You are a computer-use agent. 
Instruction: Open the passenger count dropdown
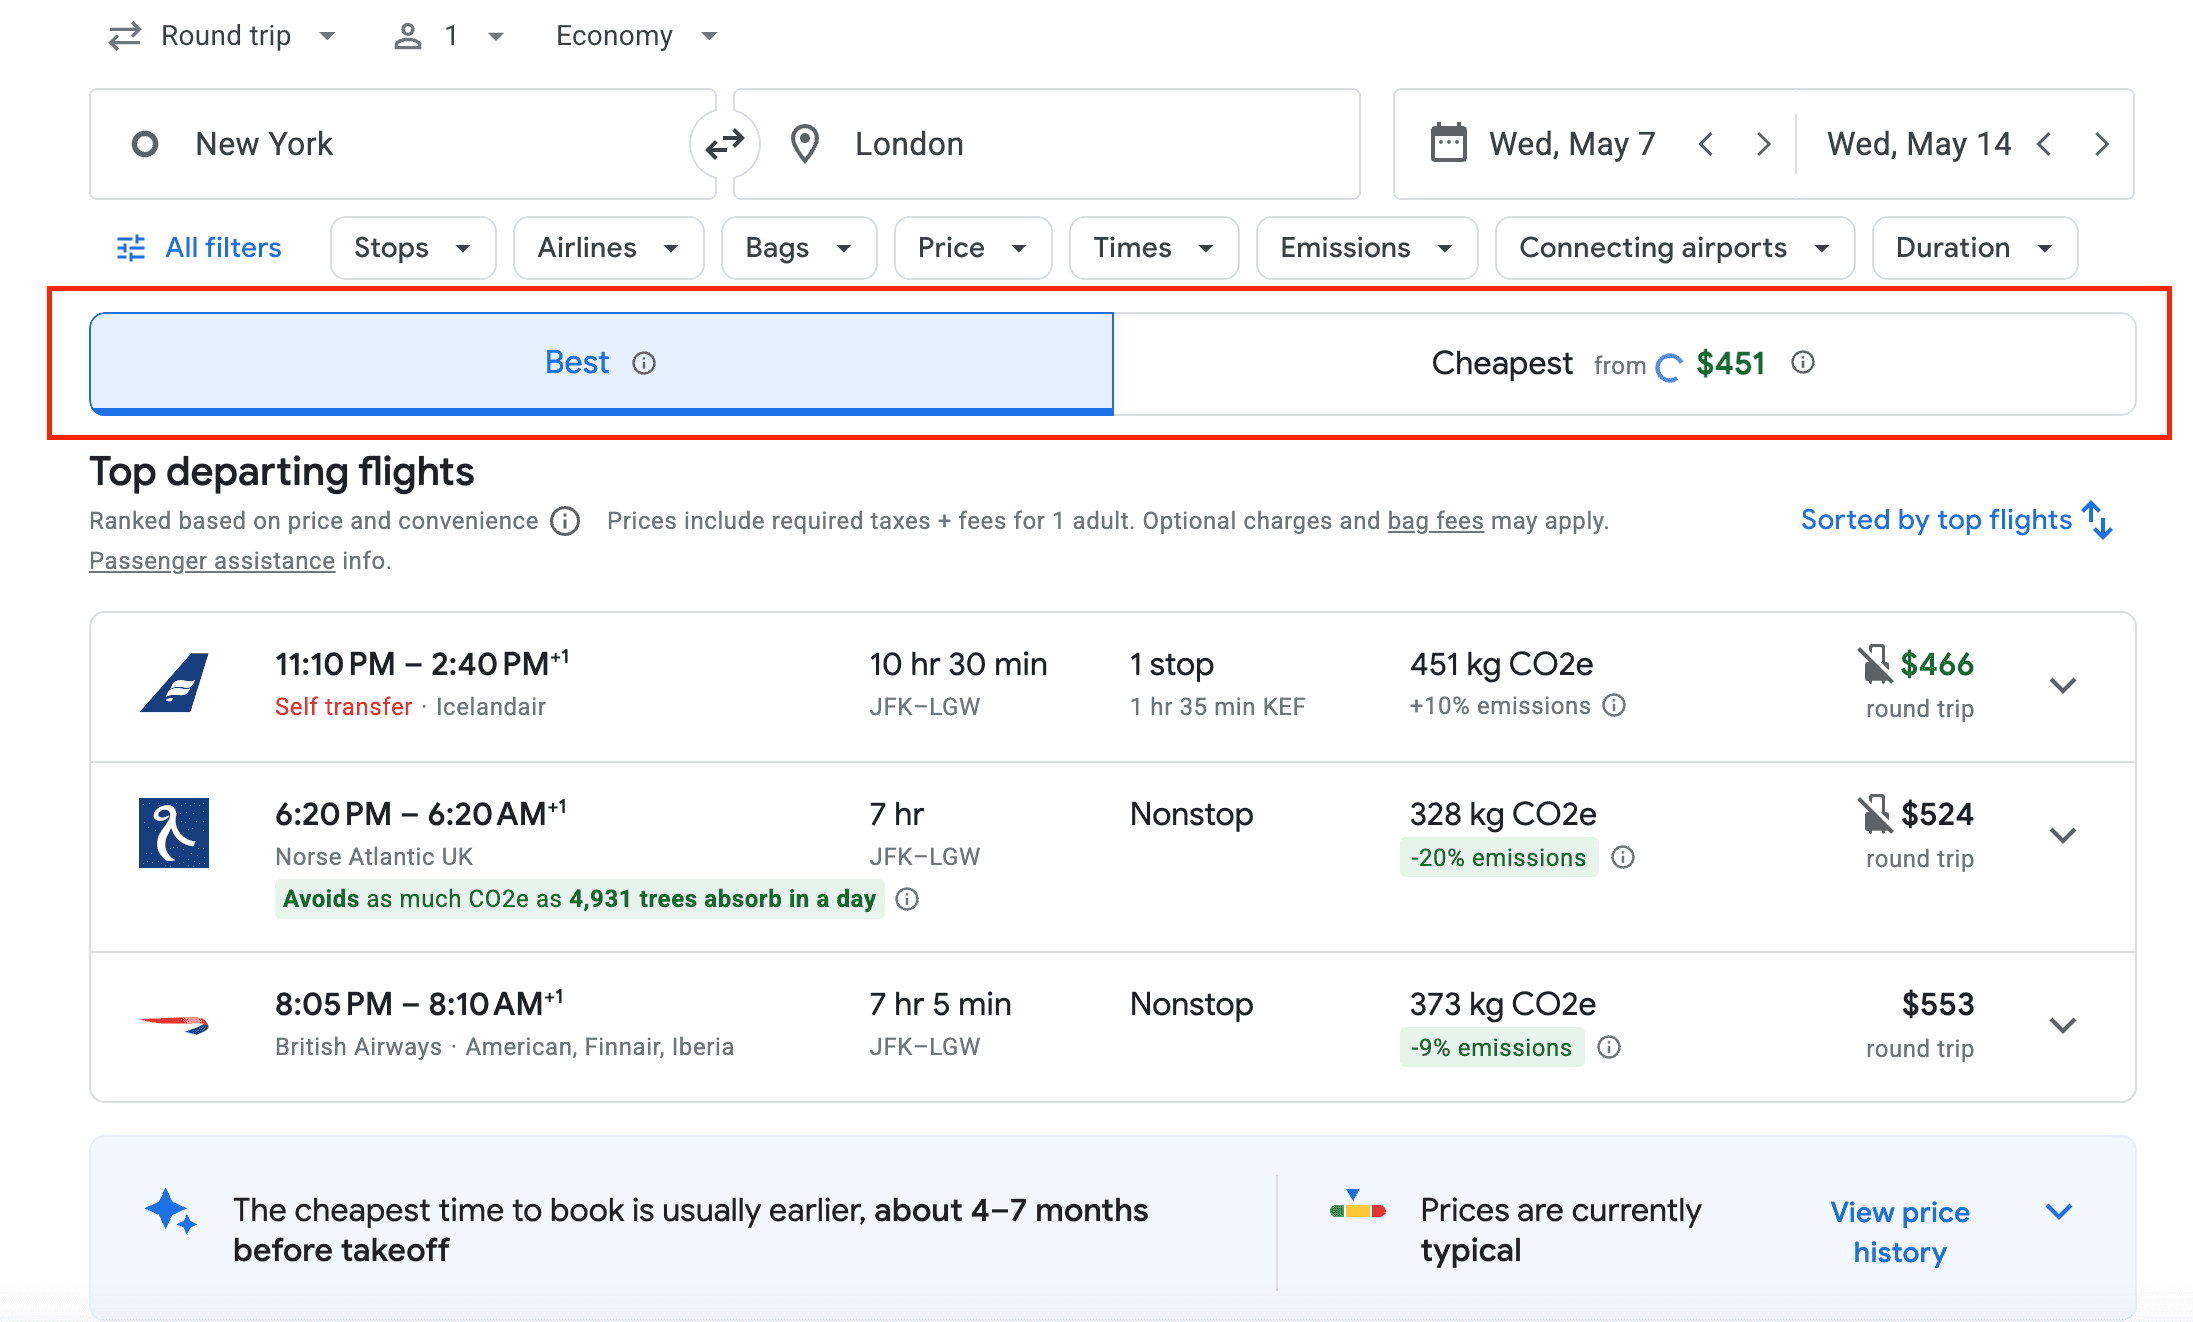449,36
